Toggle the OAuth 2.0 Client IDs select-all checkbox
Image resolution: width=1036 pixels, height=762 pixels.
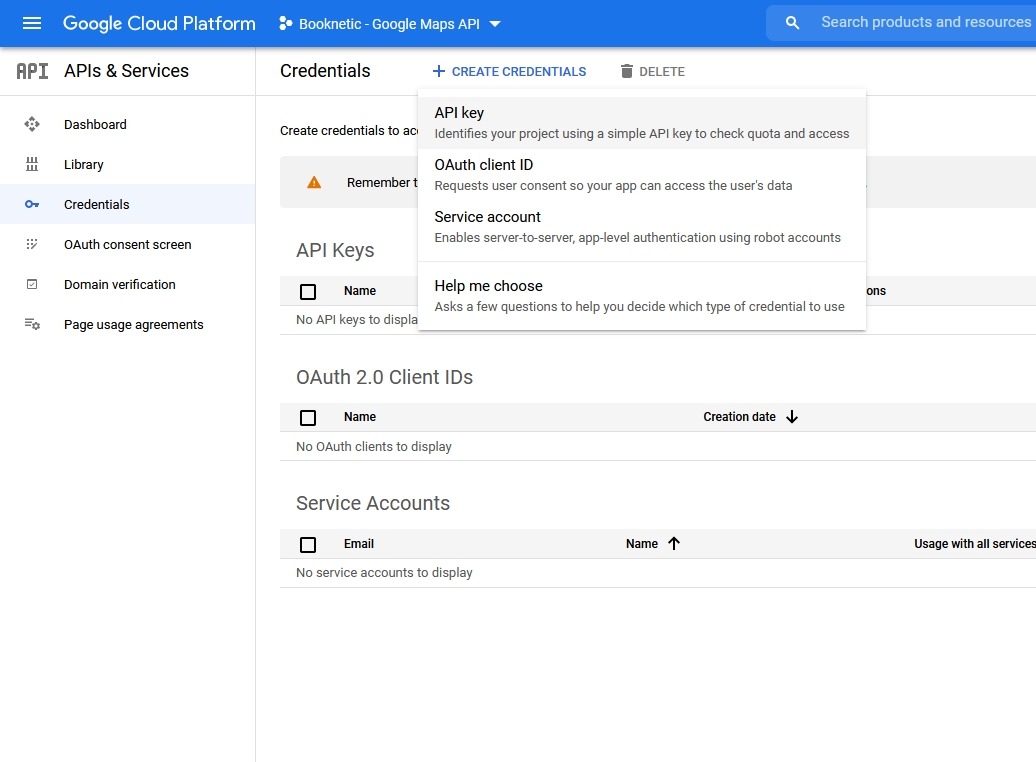(308, 418)
